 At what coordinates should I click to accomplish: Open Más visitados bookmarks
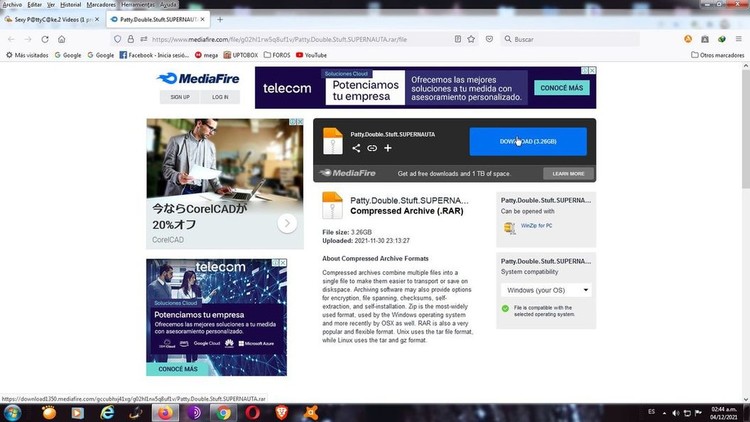[x=27, y=55]
